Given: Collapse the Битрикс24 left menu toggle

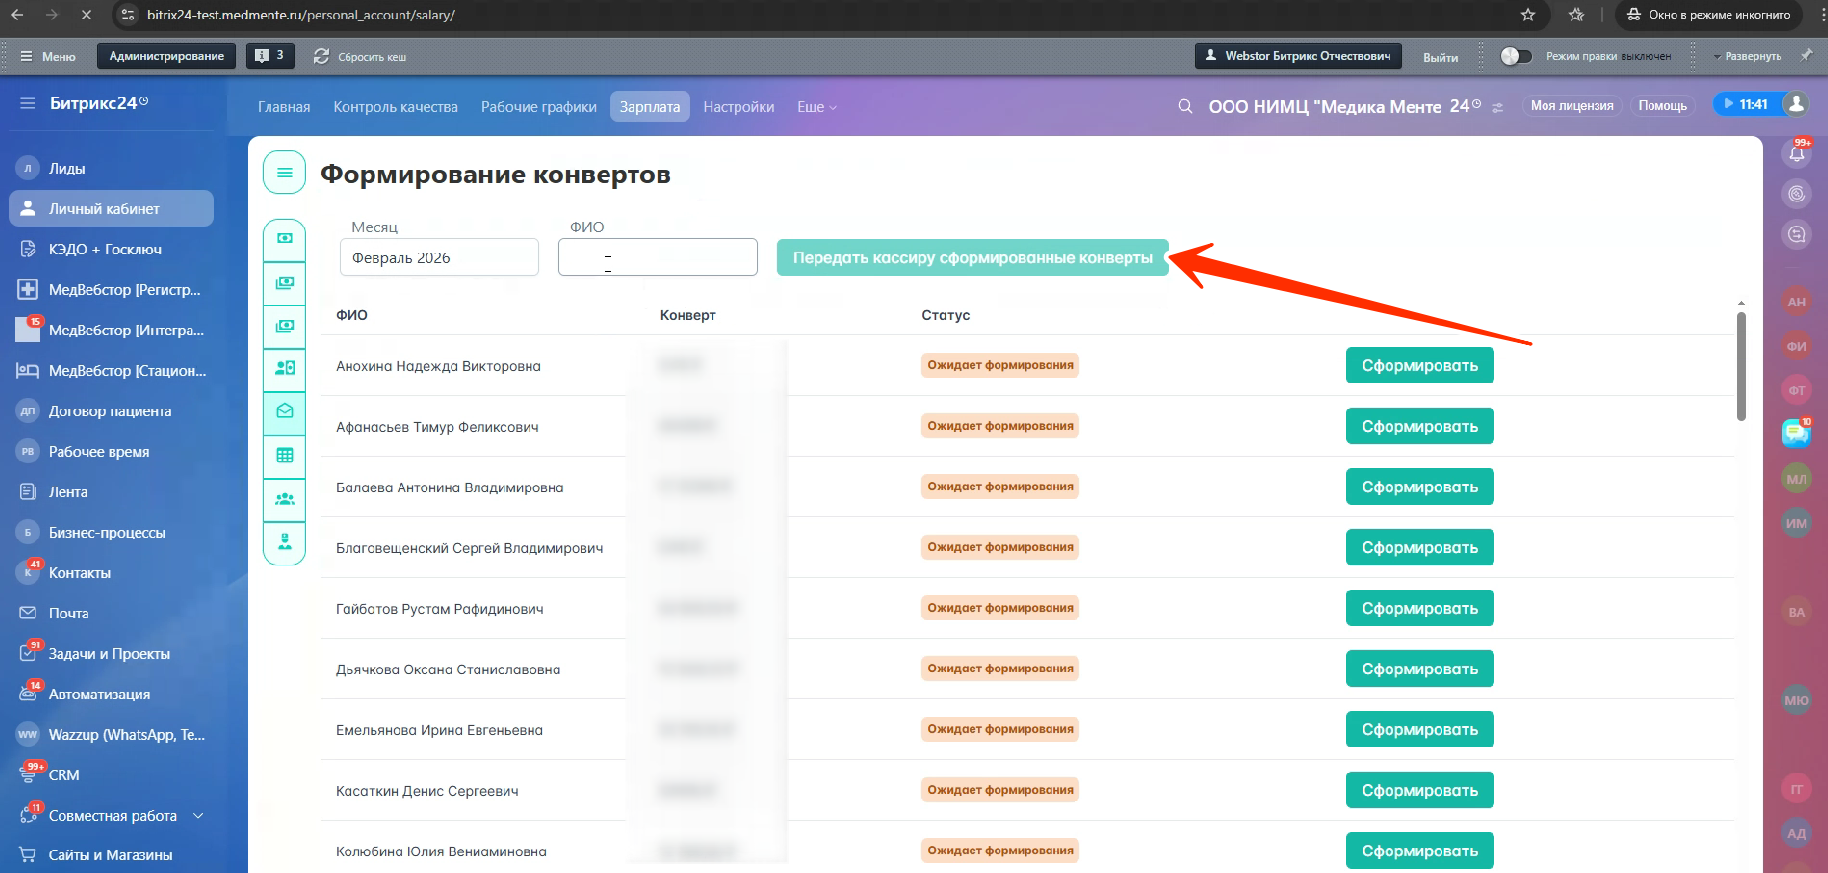Looking at the screenshot, I should point(28,103).
